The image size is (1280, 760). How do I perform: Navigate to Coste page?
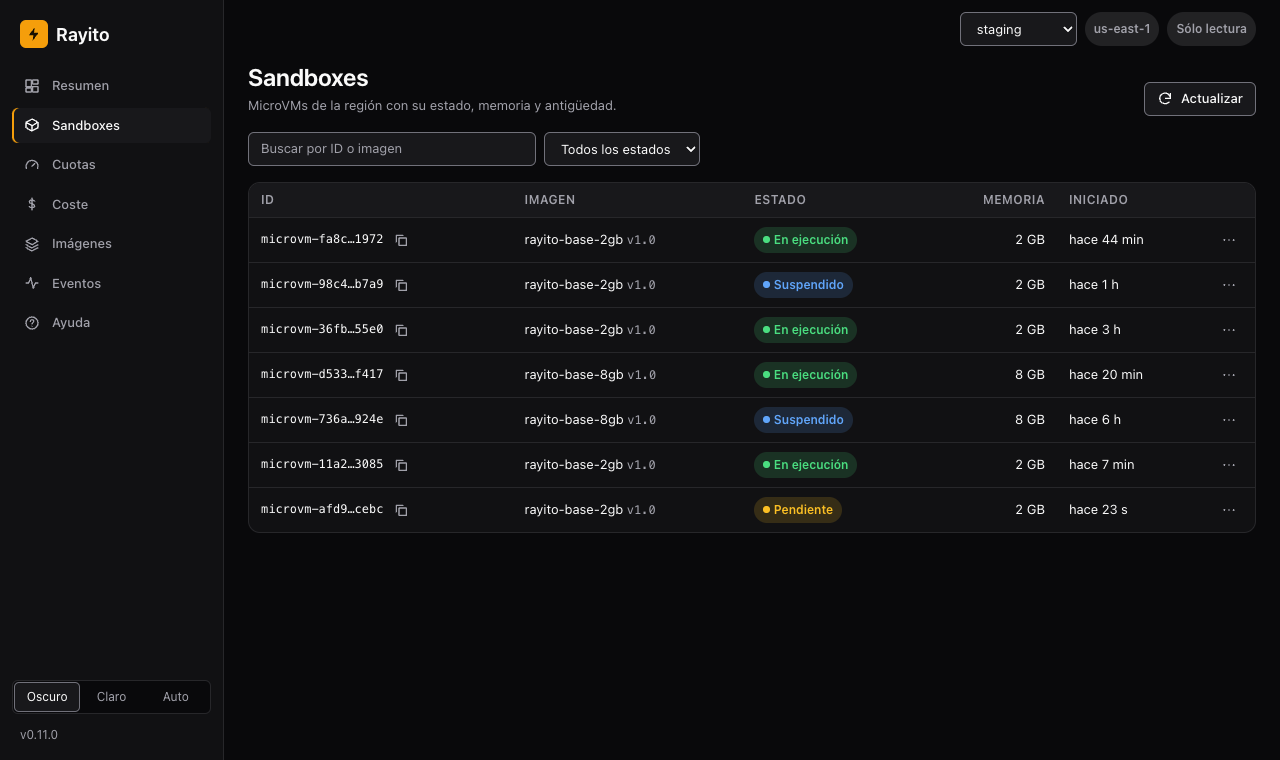point(112,204)
